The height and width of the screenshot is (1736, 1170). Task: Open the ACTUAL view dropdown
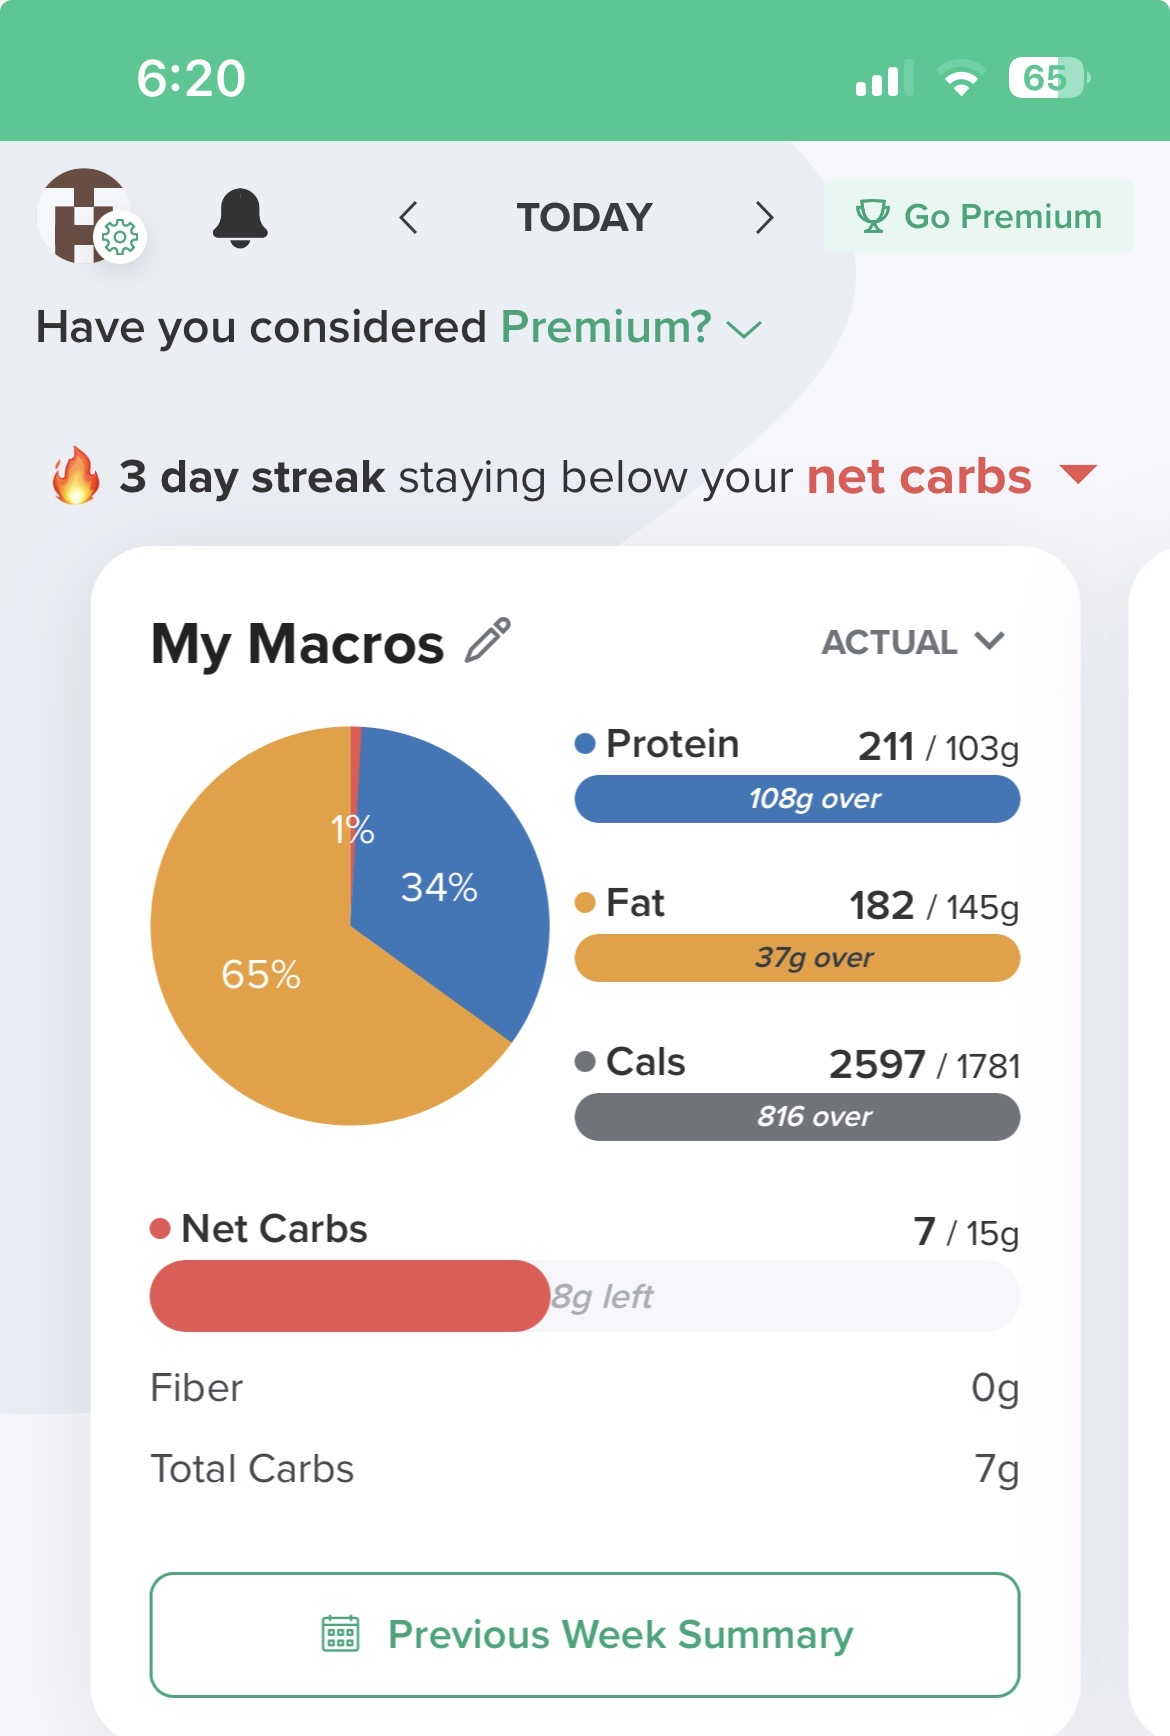[x=912, y=642]
